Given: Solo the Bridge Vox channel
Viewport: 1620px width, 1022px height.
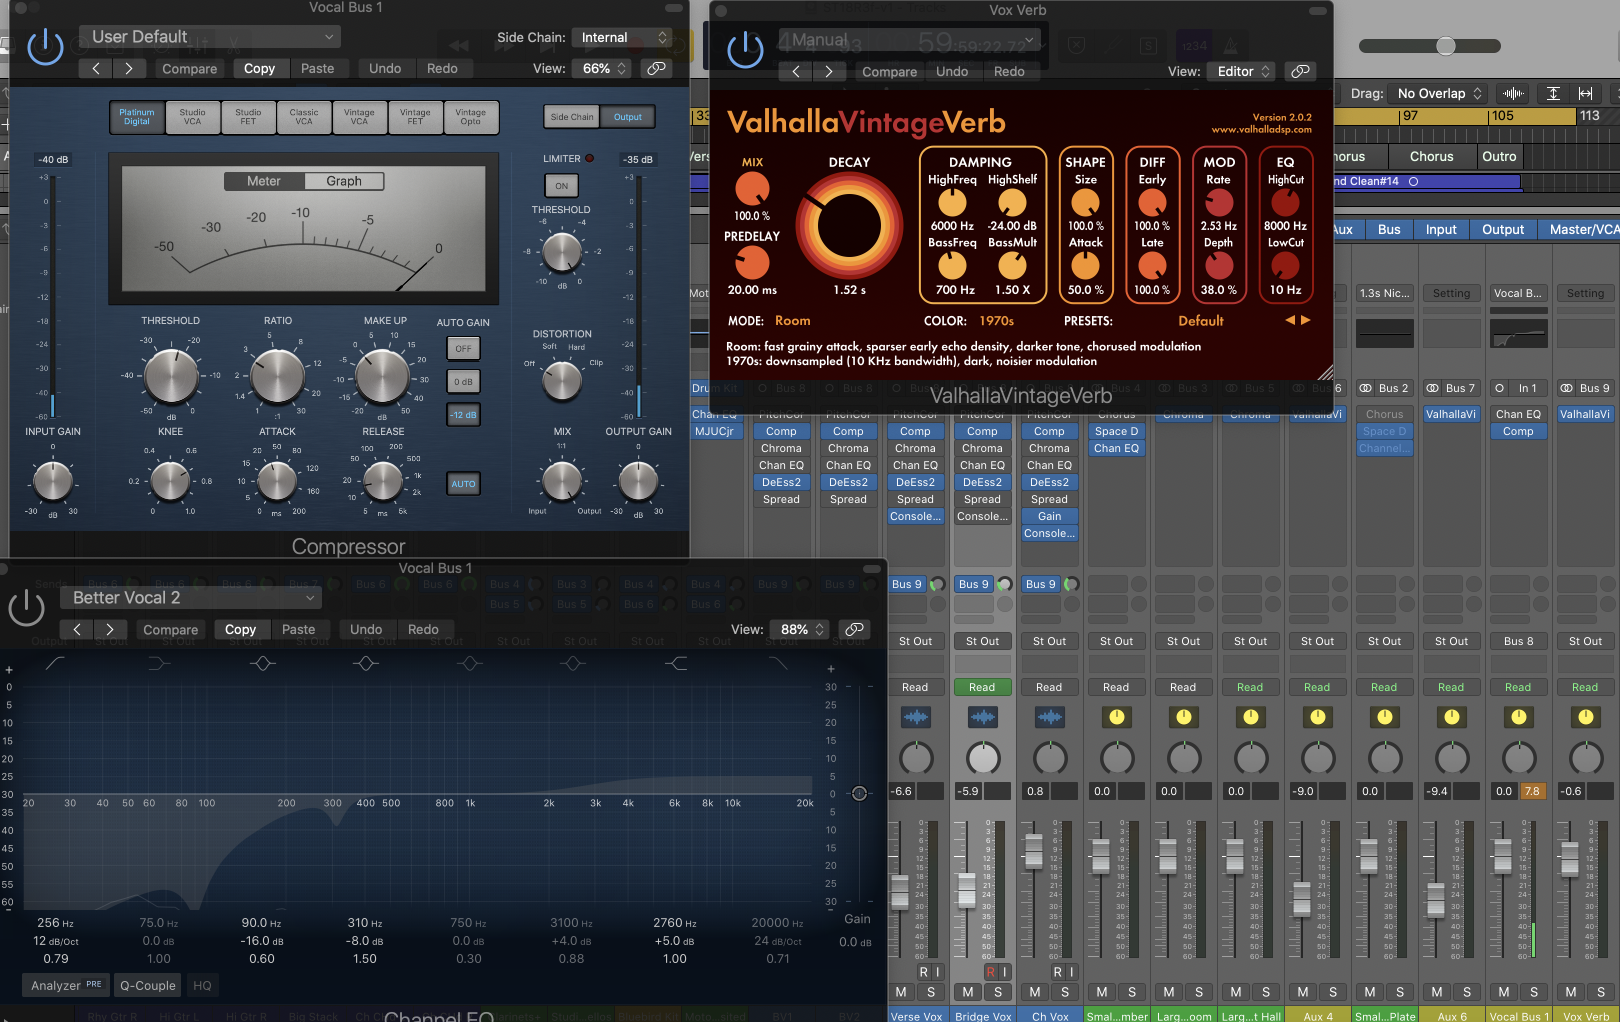Looking at the screenshot, I should tap(997, 991).
